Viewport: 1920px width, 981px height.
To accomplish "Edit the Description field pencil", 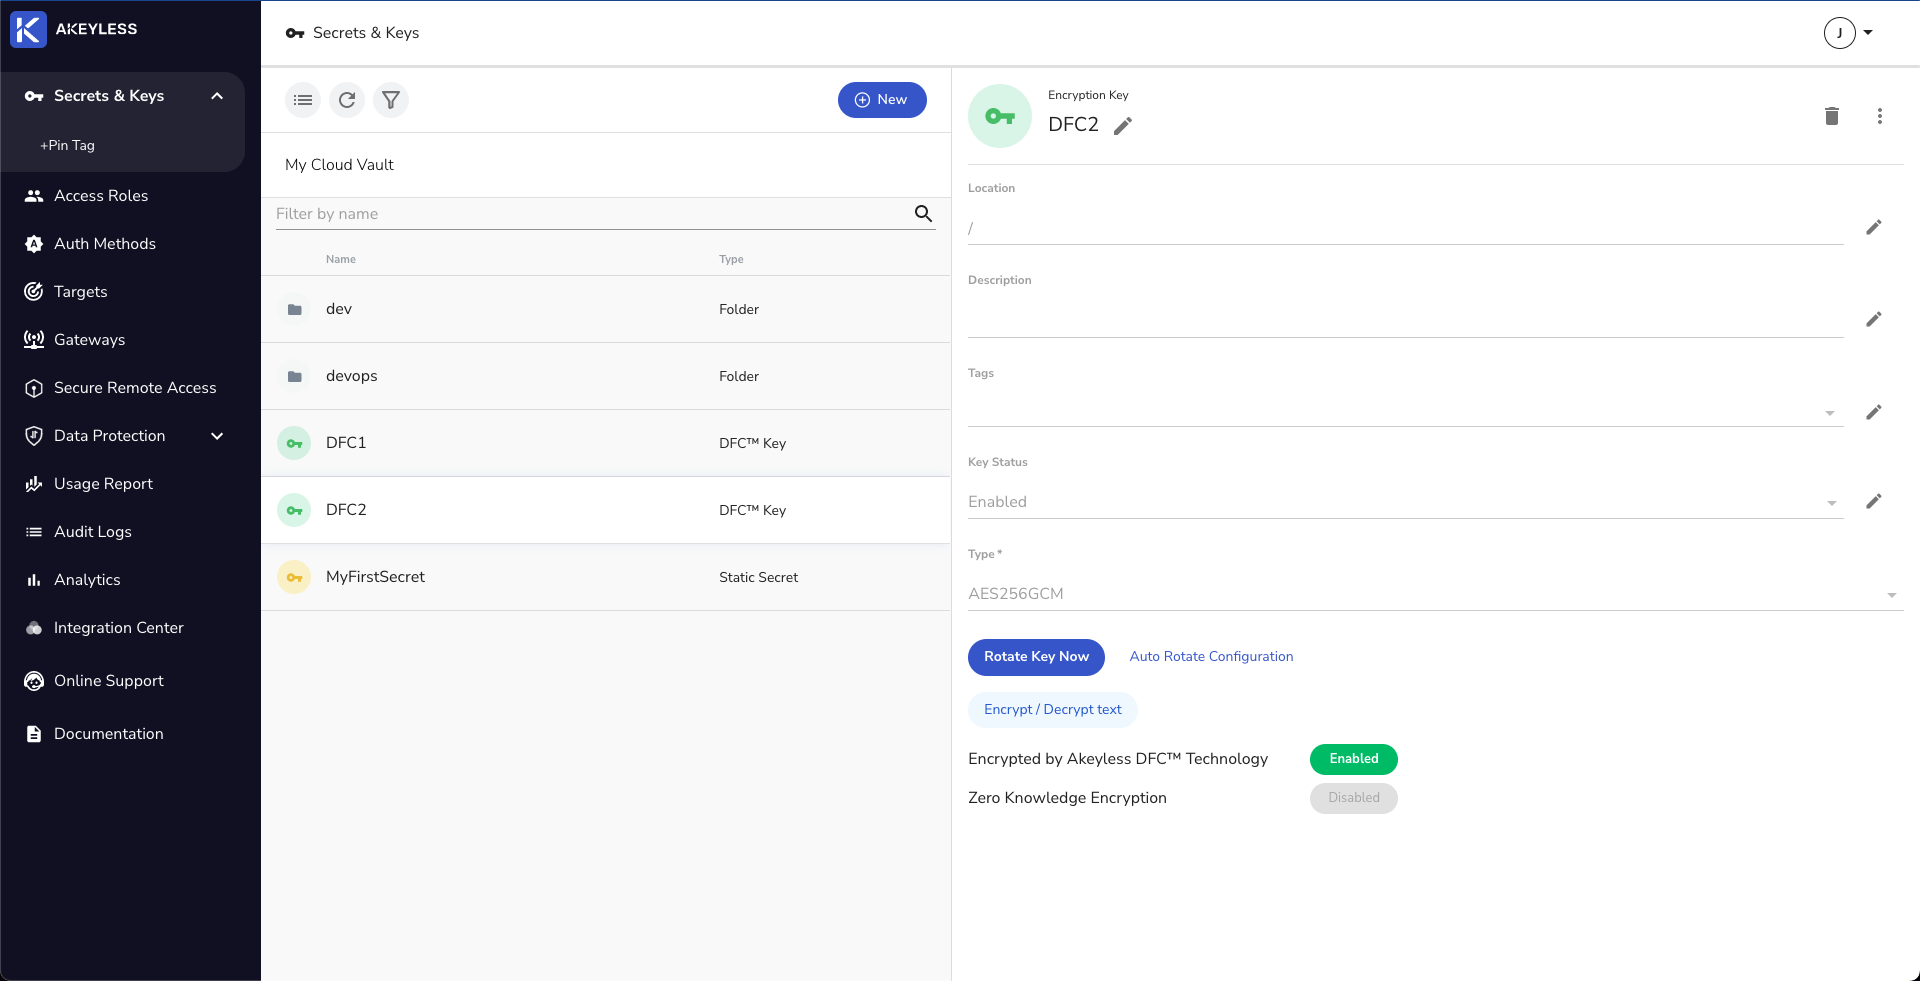I will [x=1874, y=319].
